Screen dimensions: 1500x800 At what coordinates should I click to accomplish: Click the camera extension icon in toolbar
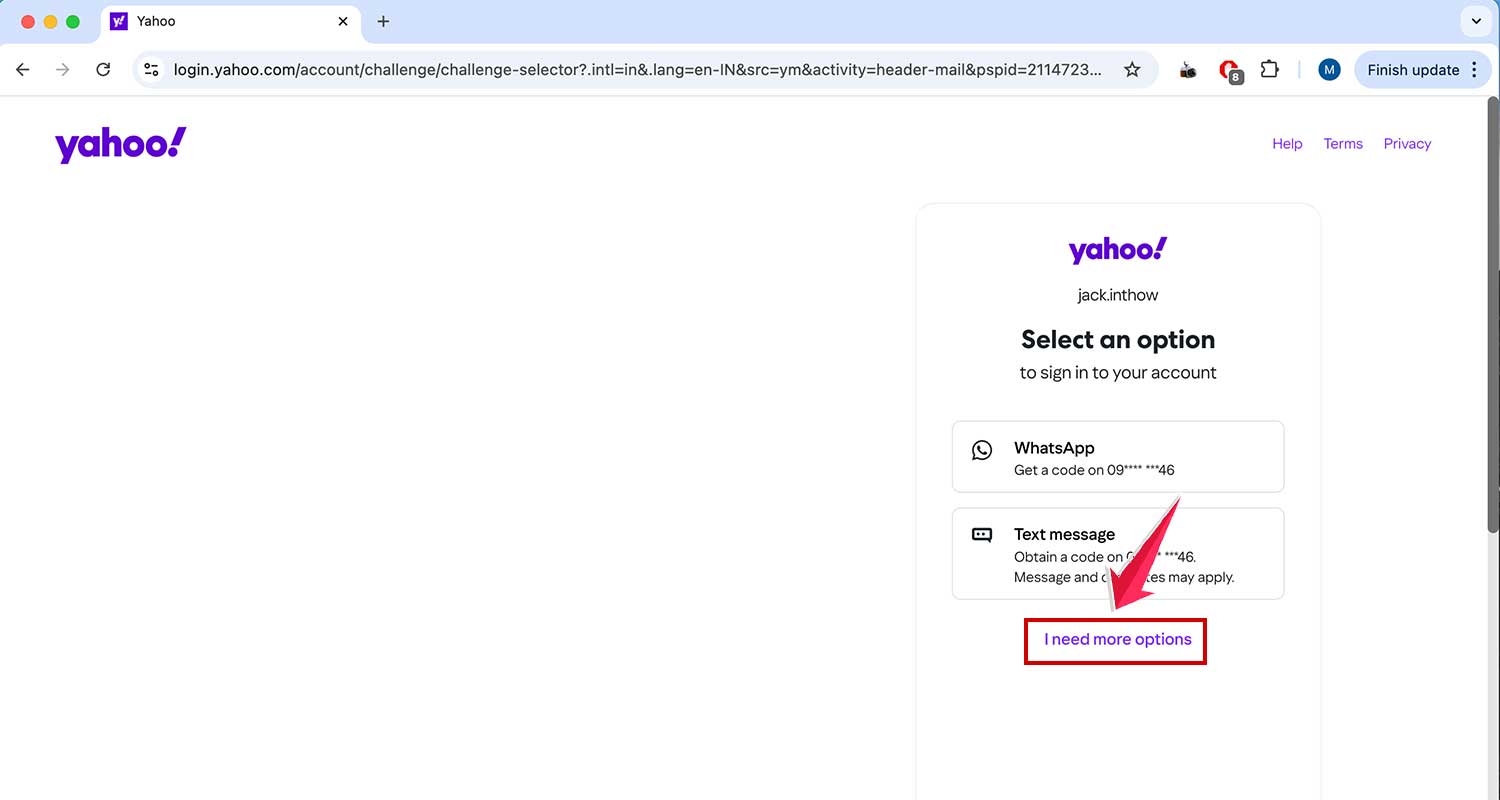pos(1187,69)
